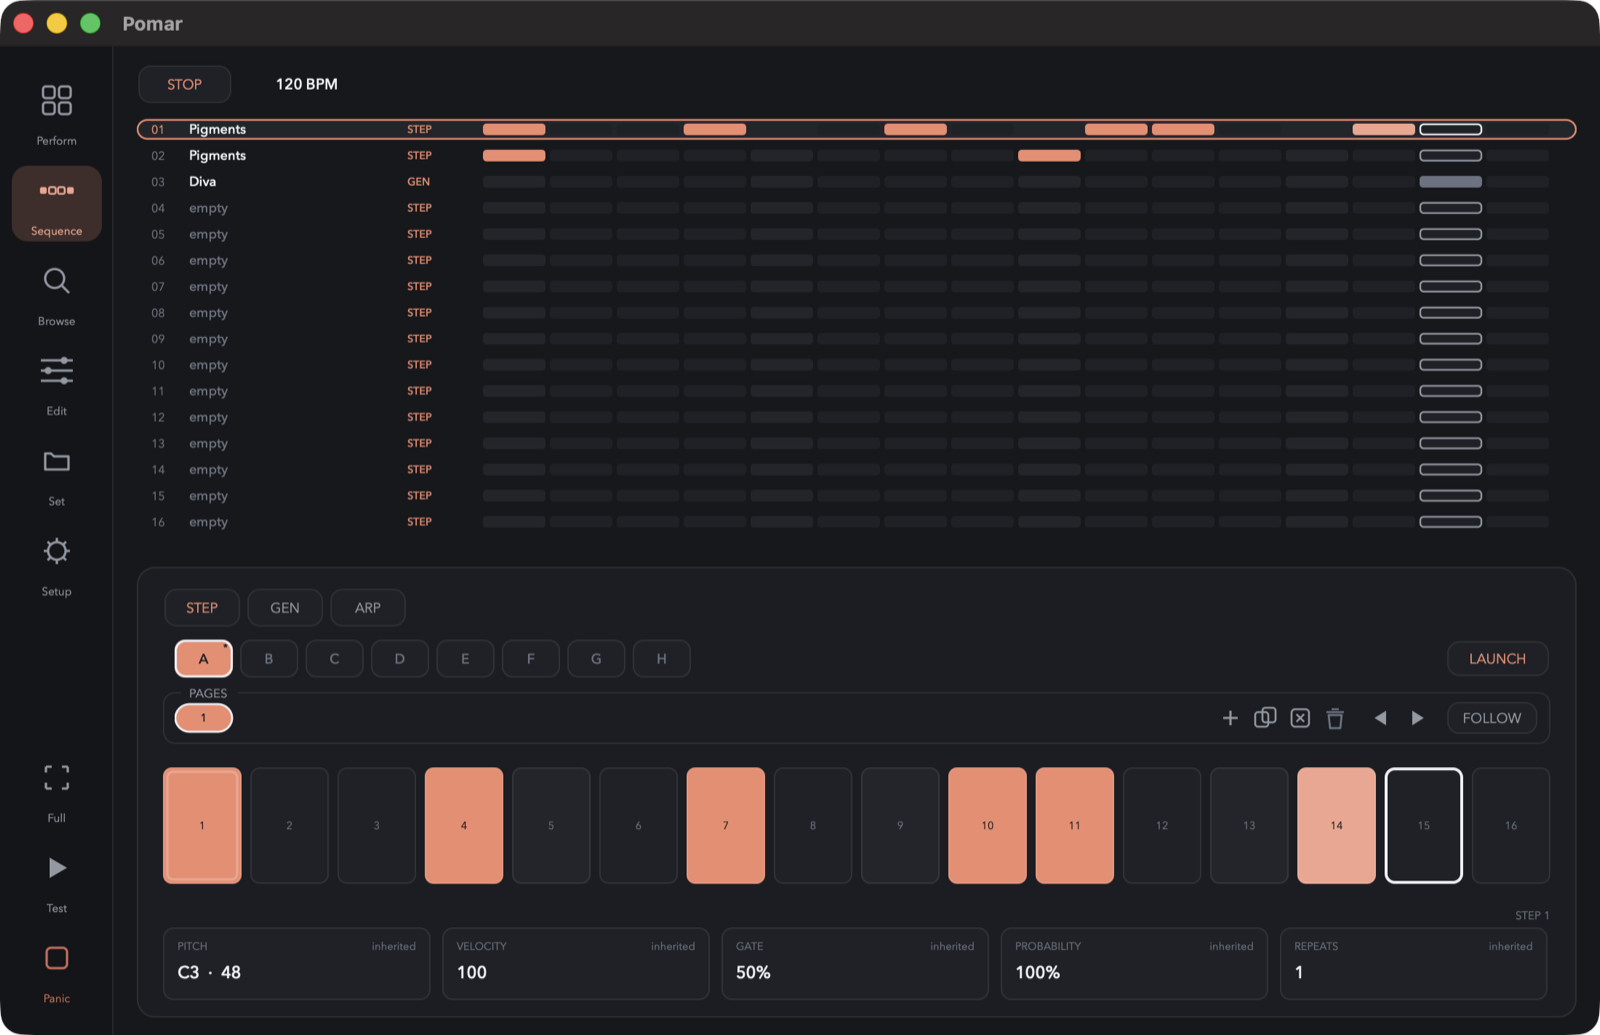Switch to the ARP mode tab
The height and width of the screenshot is (1035, 1600).
click(368, 608)
